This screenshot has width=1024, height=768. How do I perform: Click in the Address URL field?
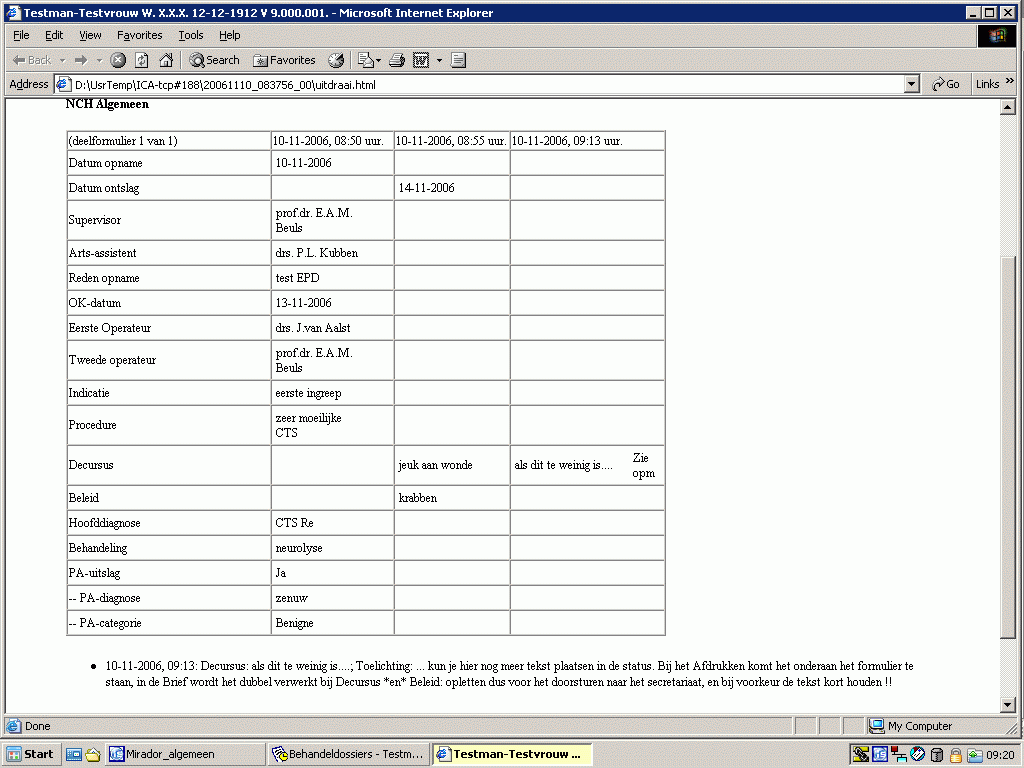pos(480,85)
